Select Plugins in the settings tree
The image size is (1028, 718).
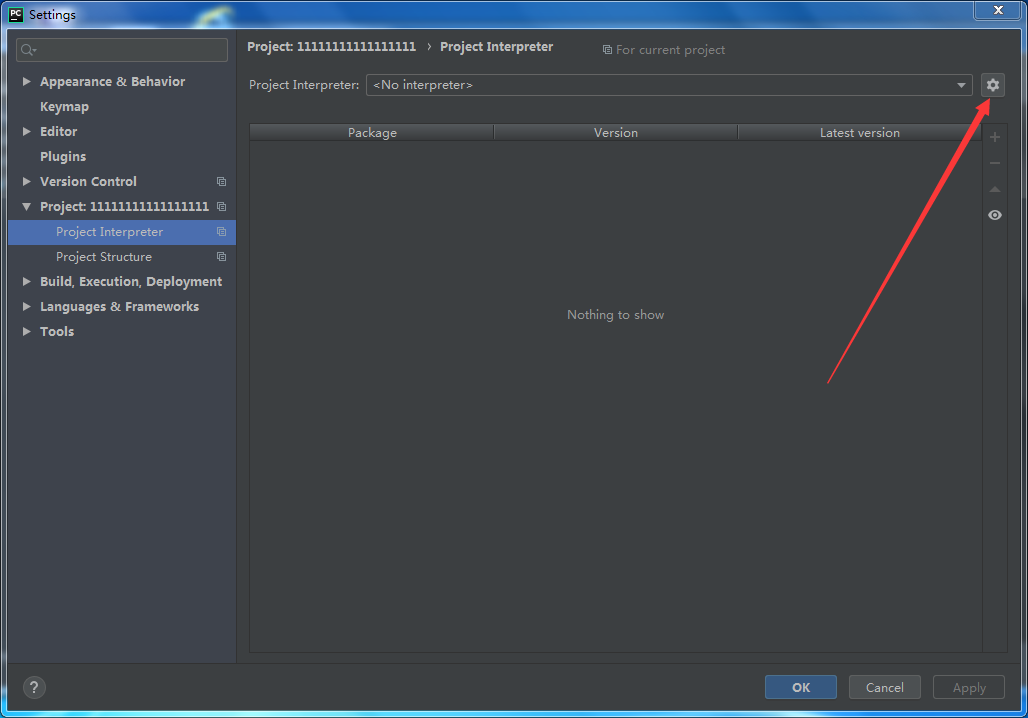[63, 156]
